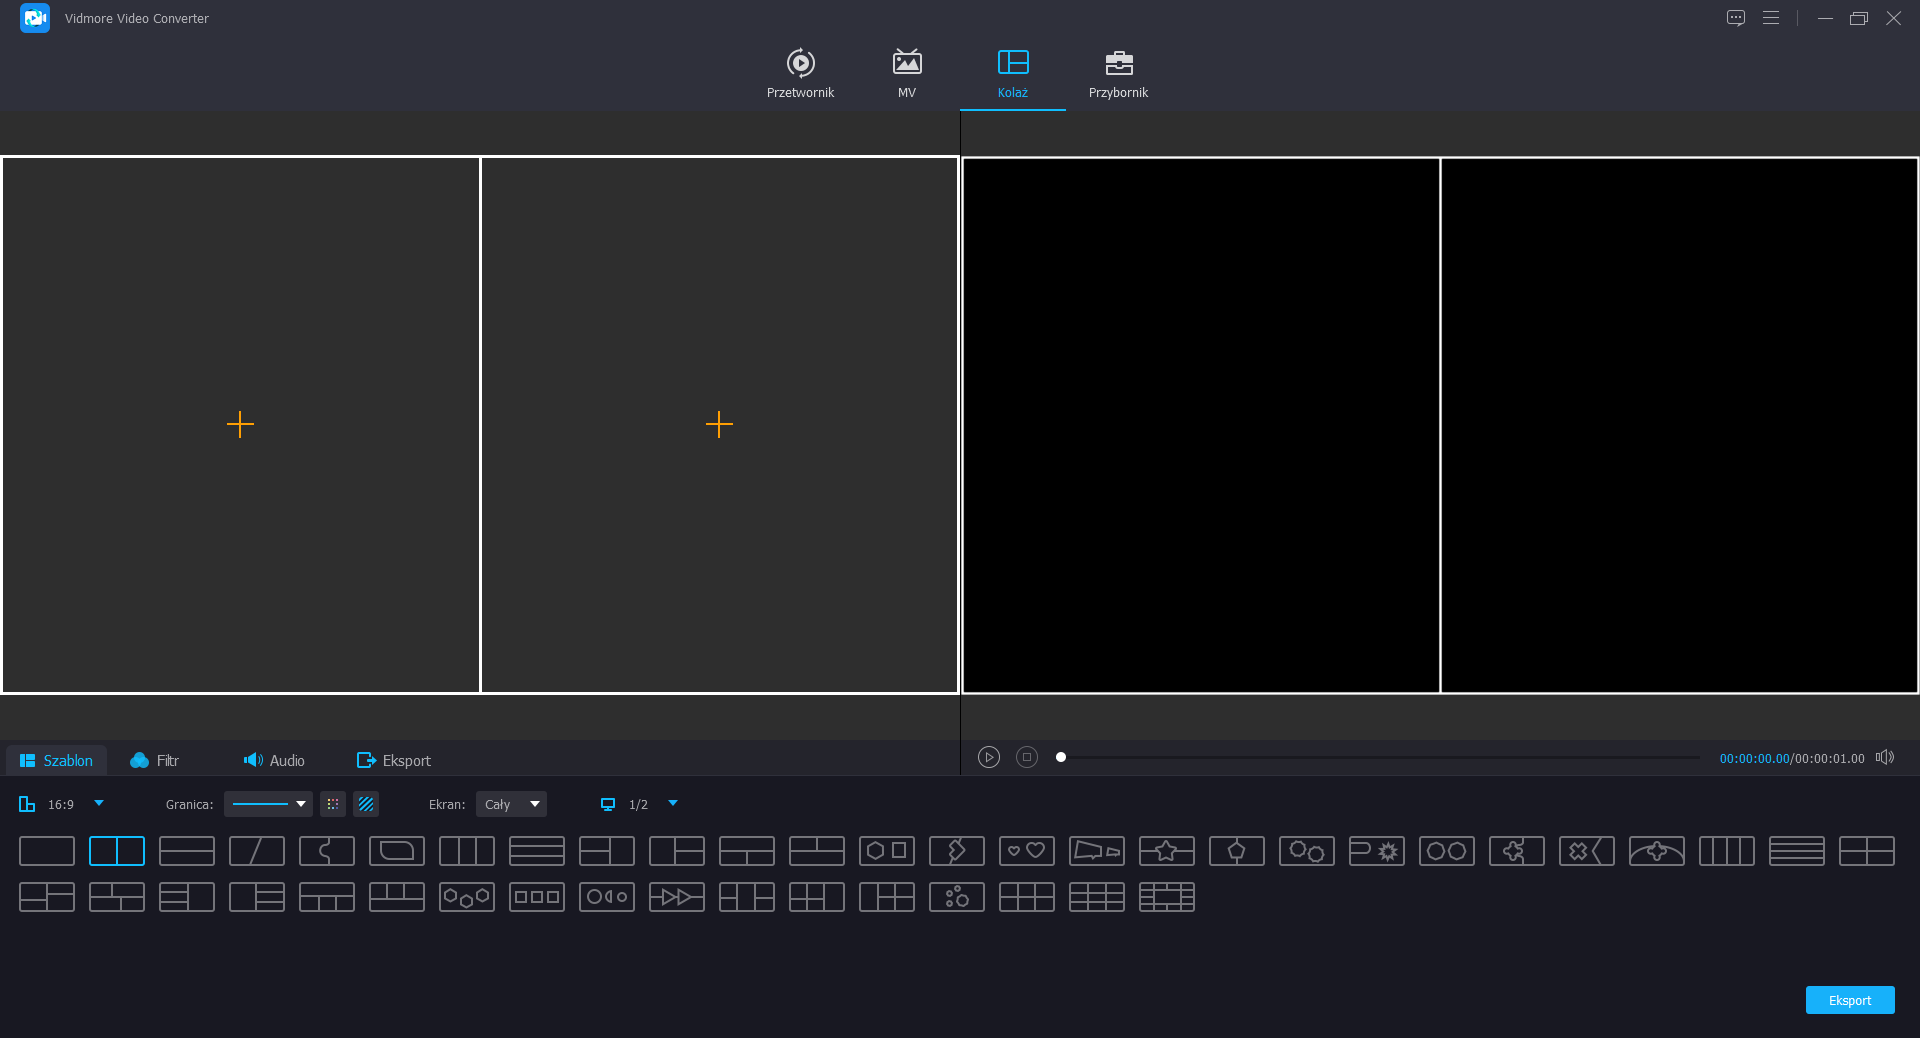Open the Przetwornik converter tab
The width and height of the screenshot is (1920, 1038).
coord(800,74)
